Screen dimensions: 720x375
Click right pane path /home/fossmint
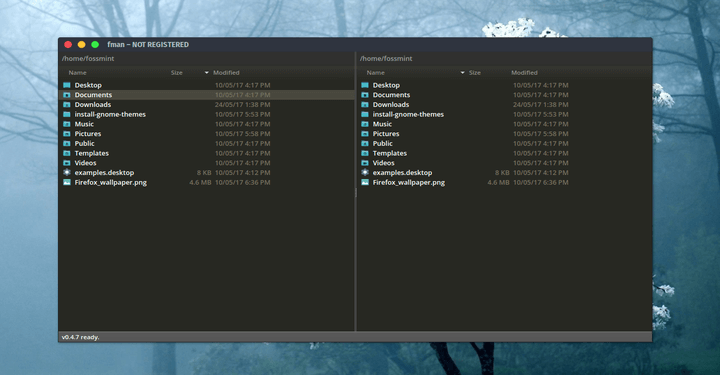[x=386, y=58]
